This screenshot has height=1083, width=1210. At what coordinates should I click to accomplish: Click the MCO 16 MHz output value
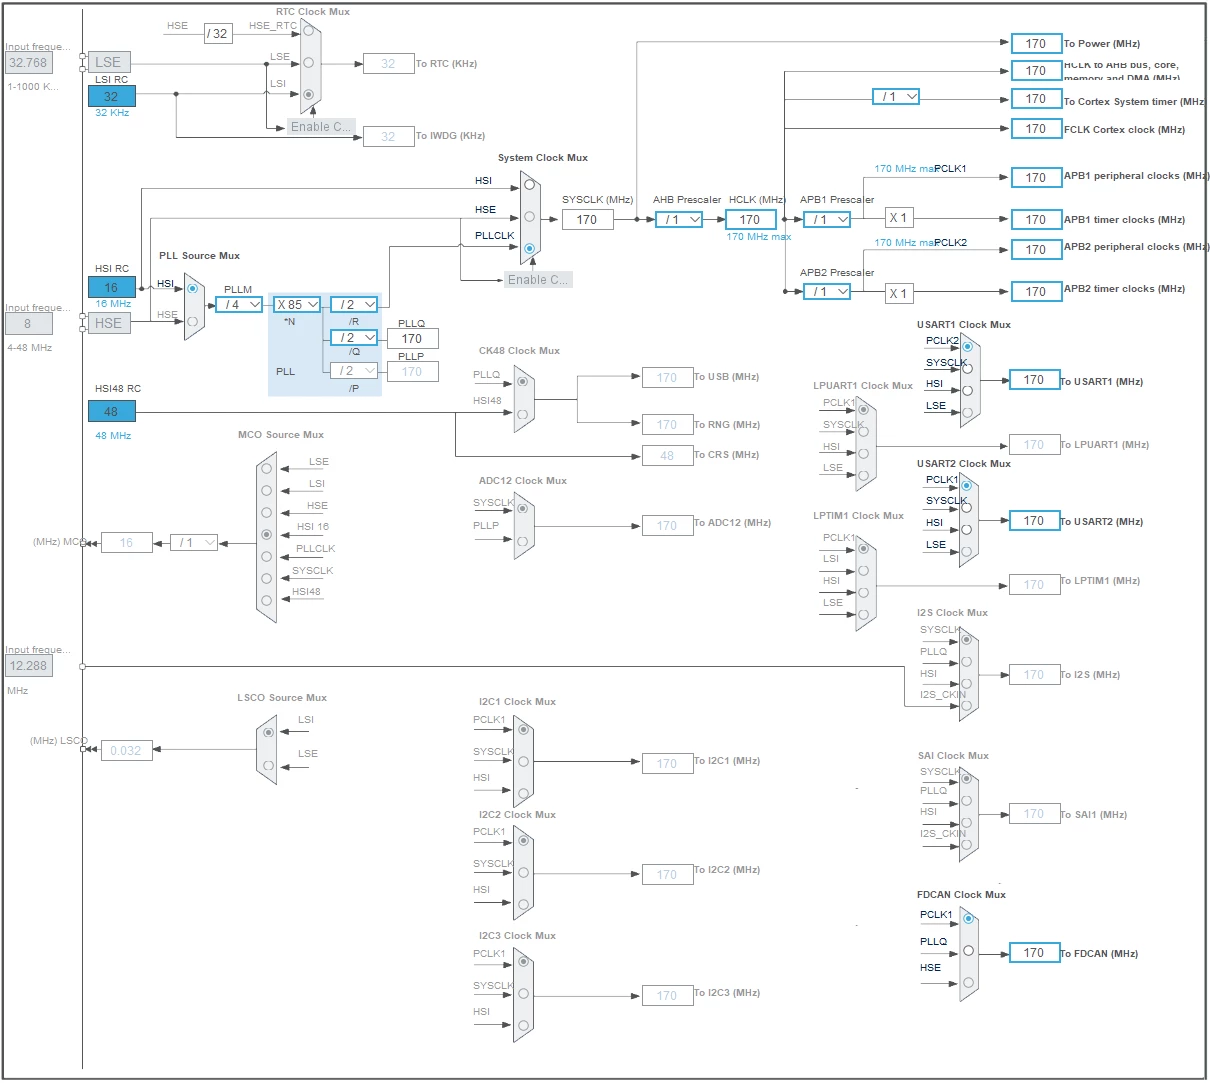(x=127, y=542)
